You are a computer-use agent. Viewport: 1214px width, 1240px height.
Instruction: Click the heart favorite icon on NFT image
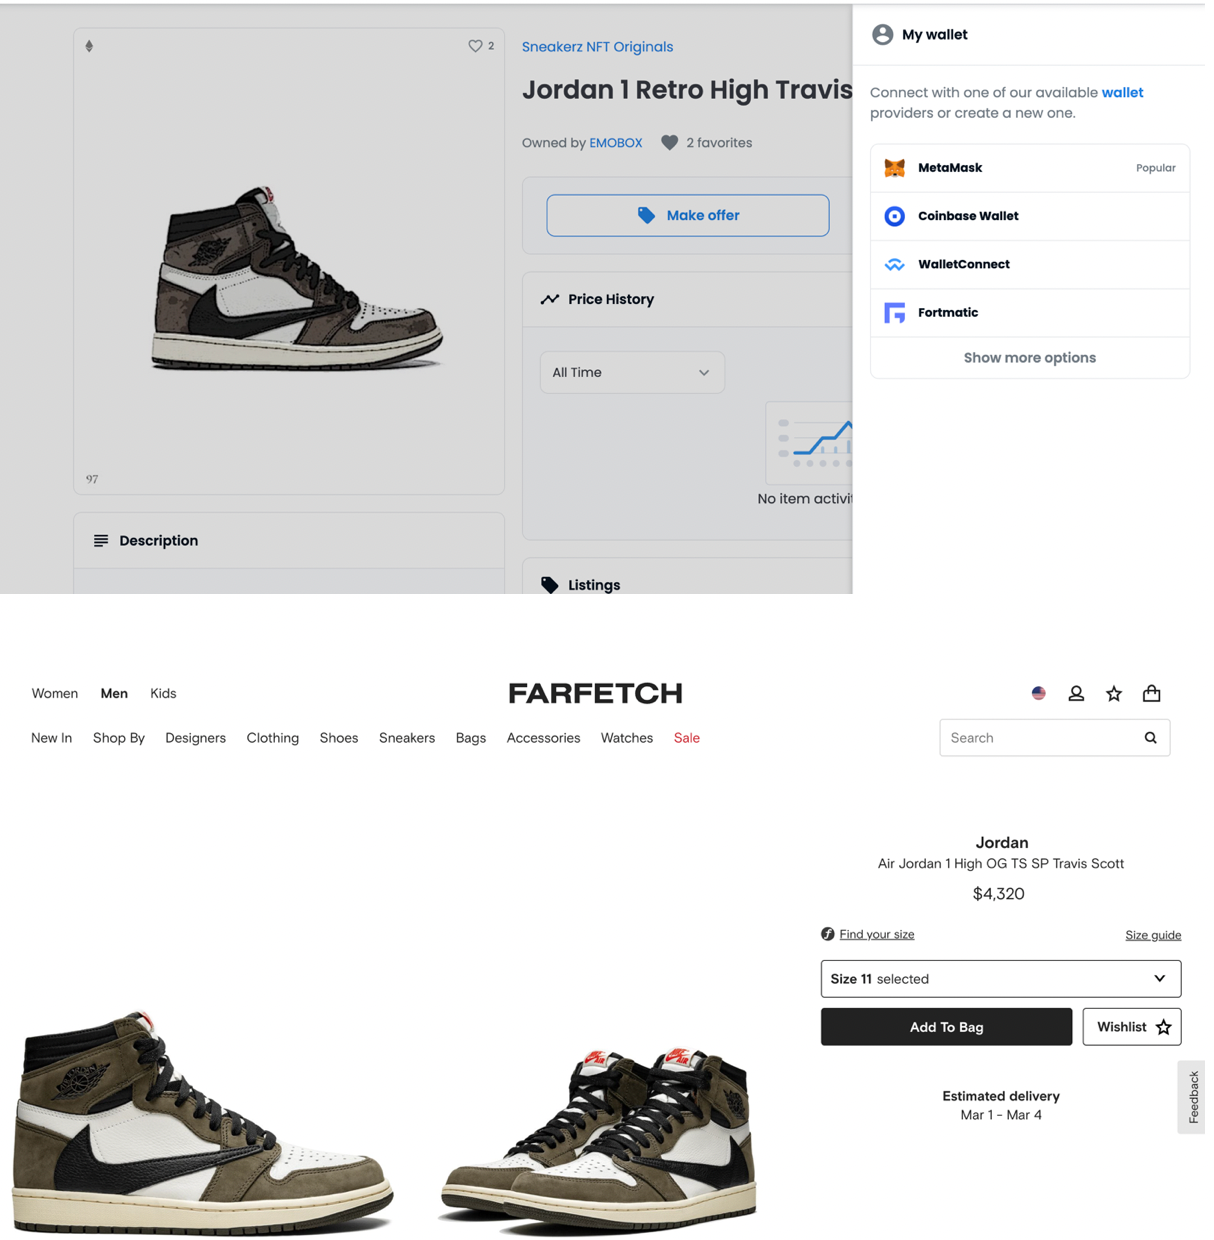(475, 46)
